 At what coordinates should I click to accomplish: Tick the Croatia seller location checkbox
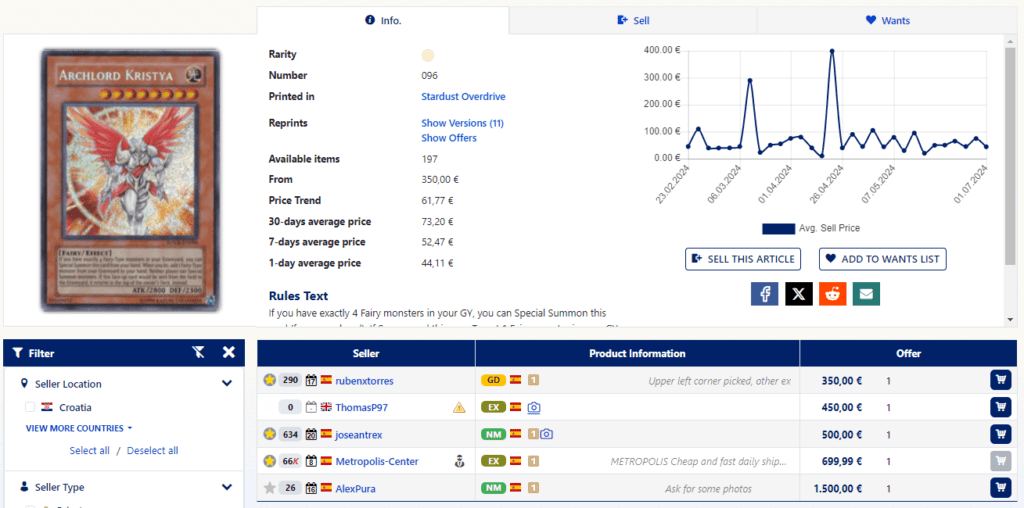(x=30, y=407)
